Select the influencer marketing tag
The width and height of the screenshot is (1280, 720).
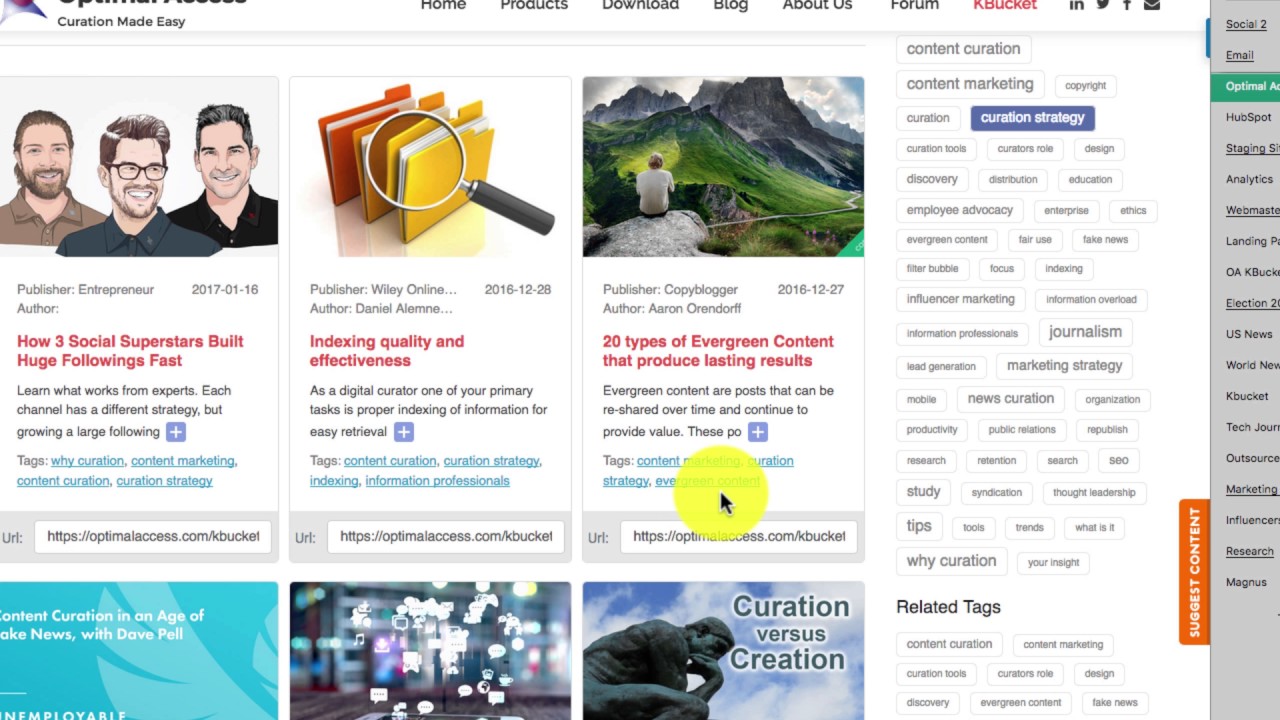click(960, 299)
